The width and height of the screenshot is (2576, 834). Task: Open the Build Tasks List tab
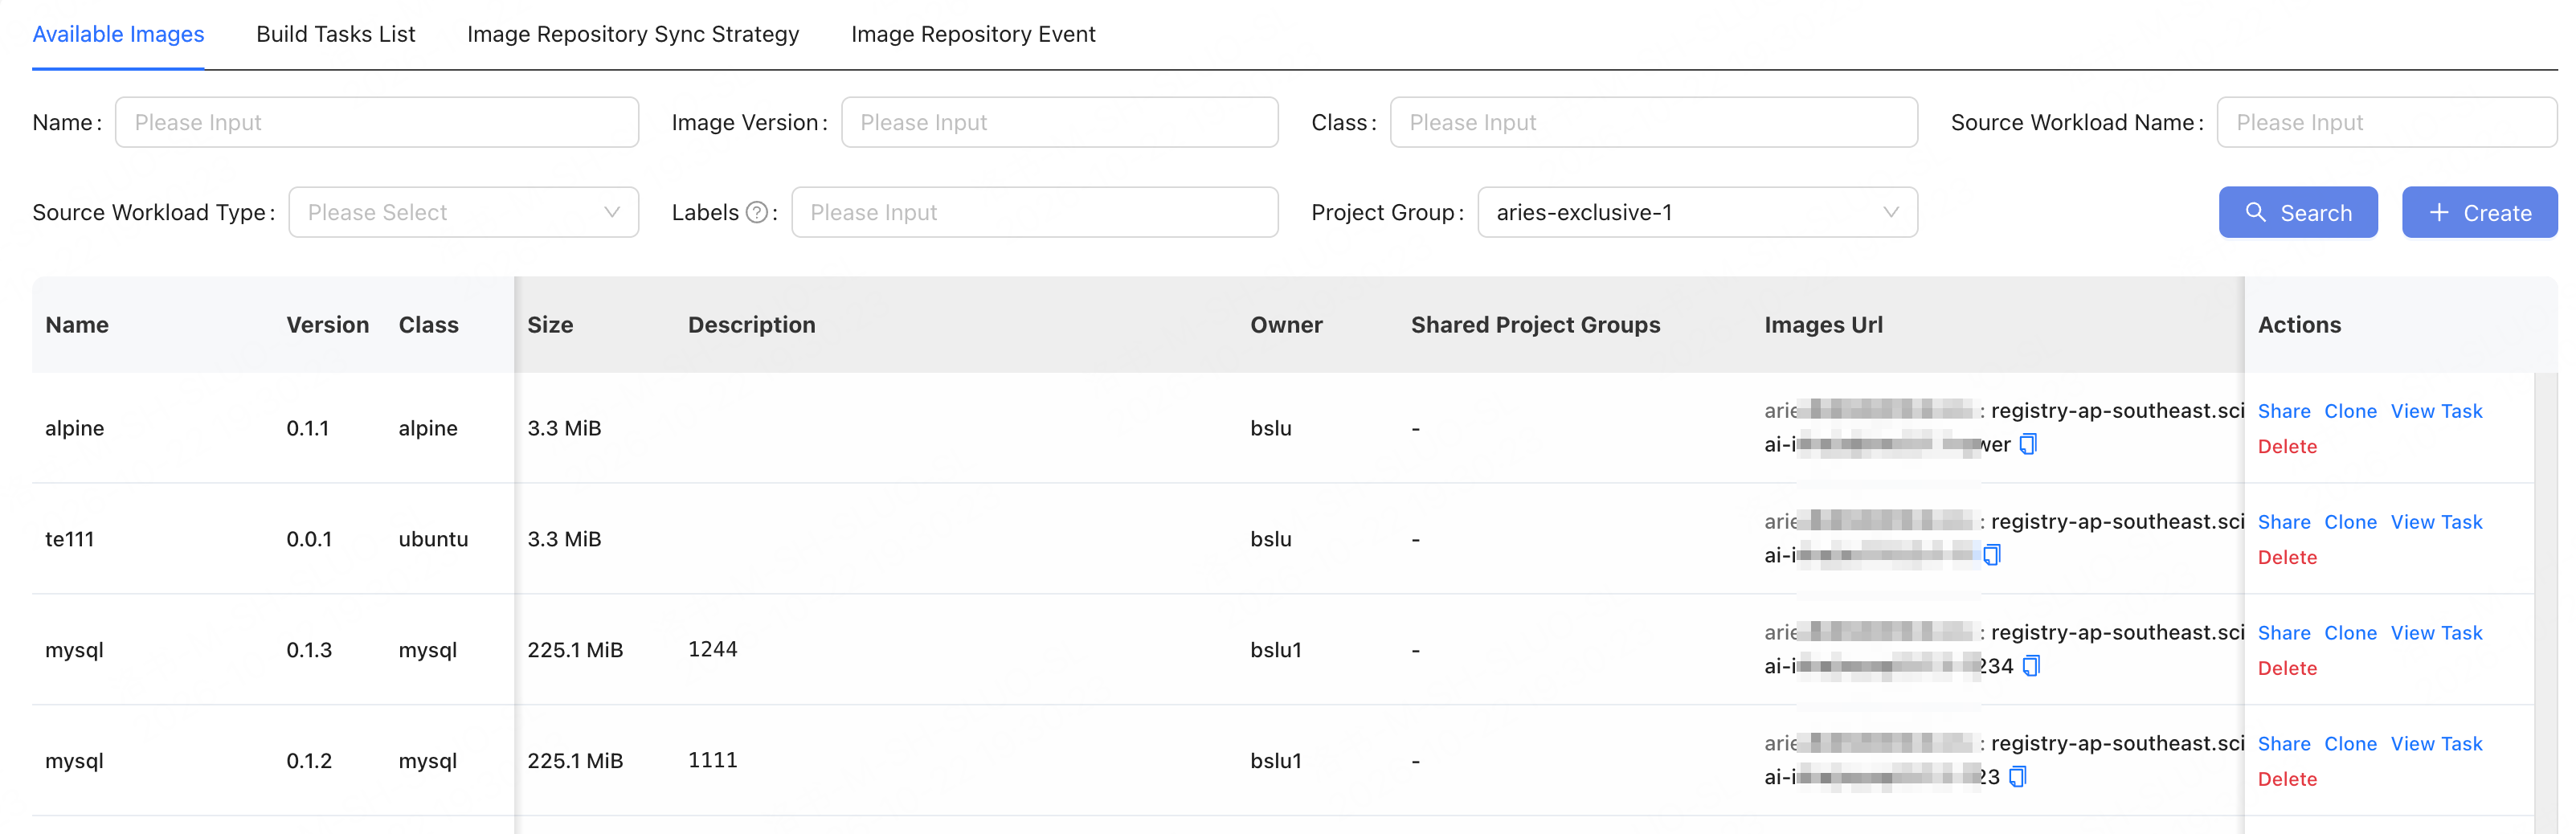coord(335,34)
